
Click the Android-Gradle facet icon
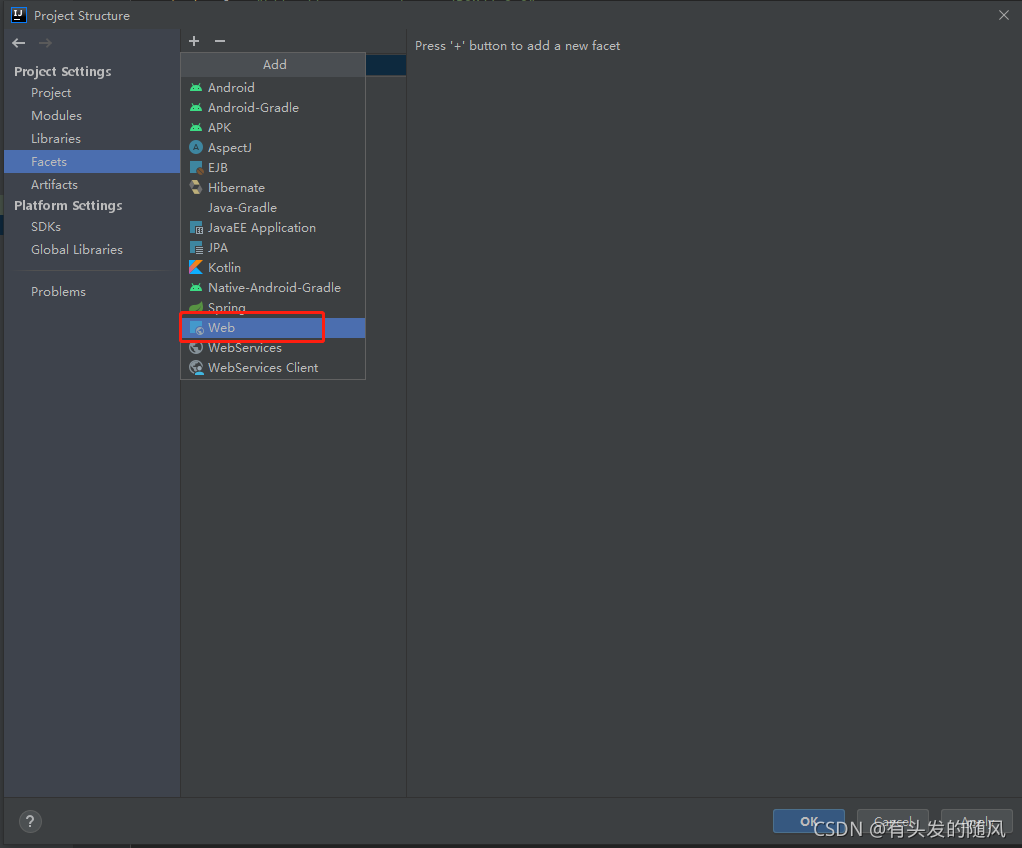[x=196, y=108]
